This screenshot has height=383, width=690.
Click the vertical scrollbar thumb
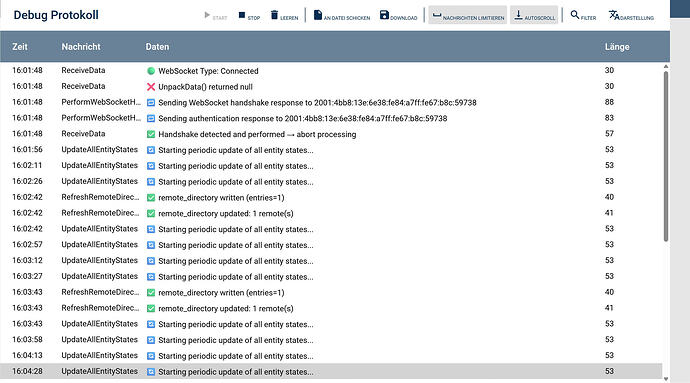coord(666,156)
